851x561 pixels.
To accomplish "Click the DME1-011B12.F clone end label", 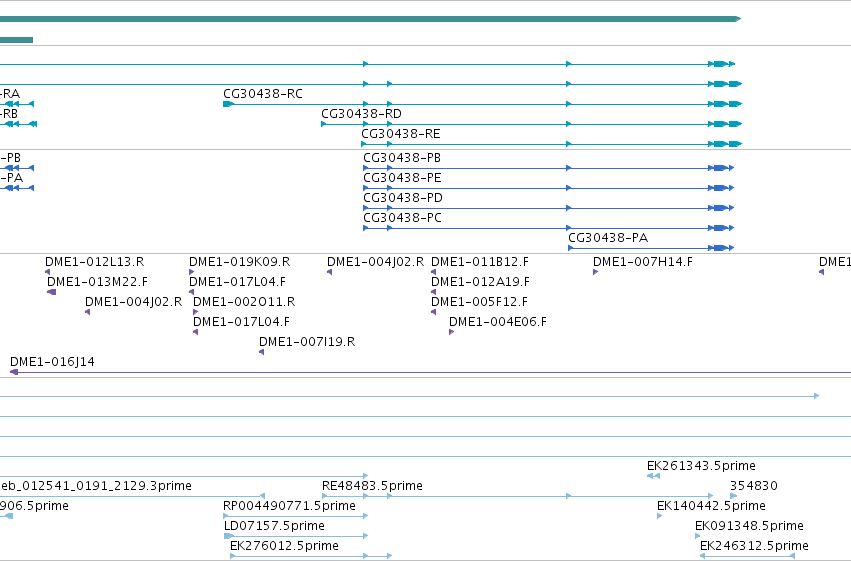I will (x=480, y=262).
